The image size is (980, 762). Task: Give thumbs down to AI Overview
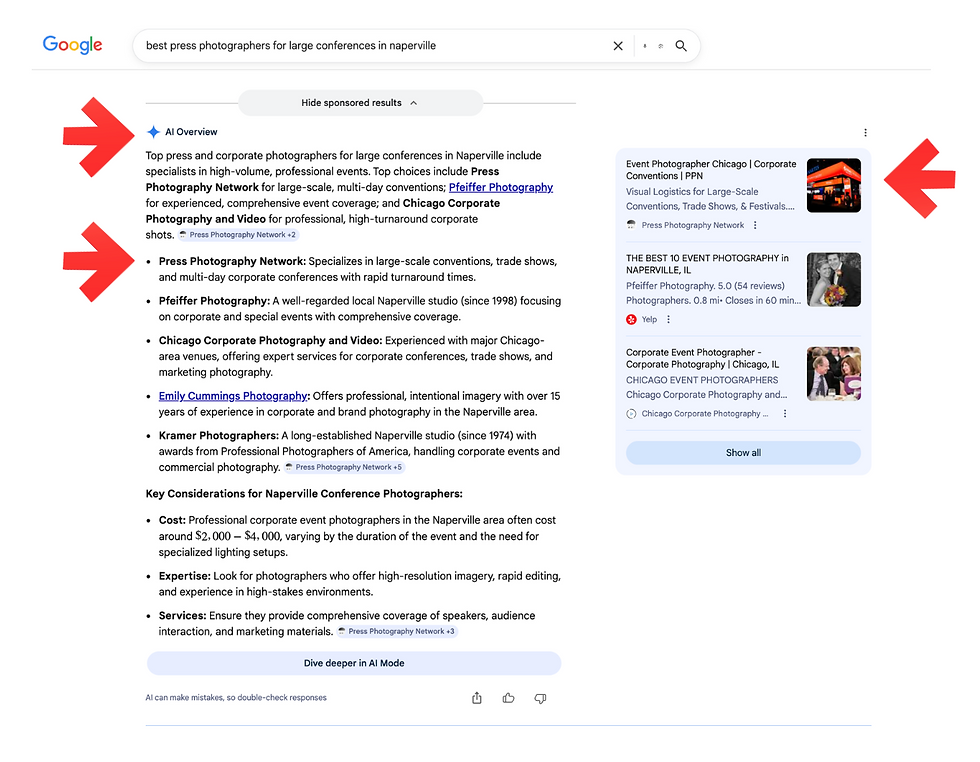point(541,698)
